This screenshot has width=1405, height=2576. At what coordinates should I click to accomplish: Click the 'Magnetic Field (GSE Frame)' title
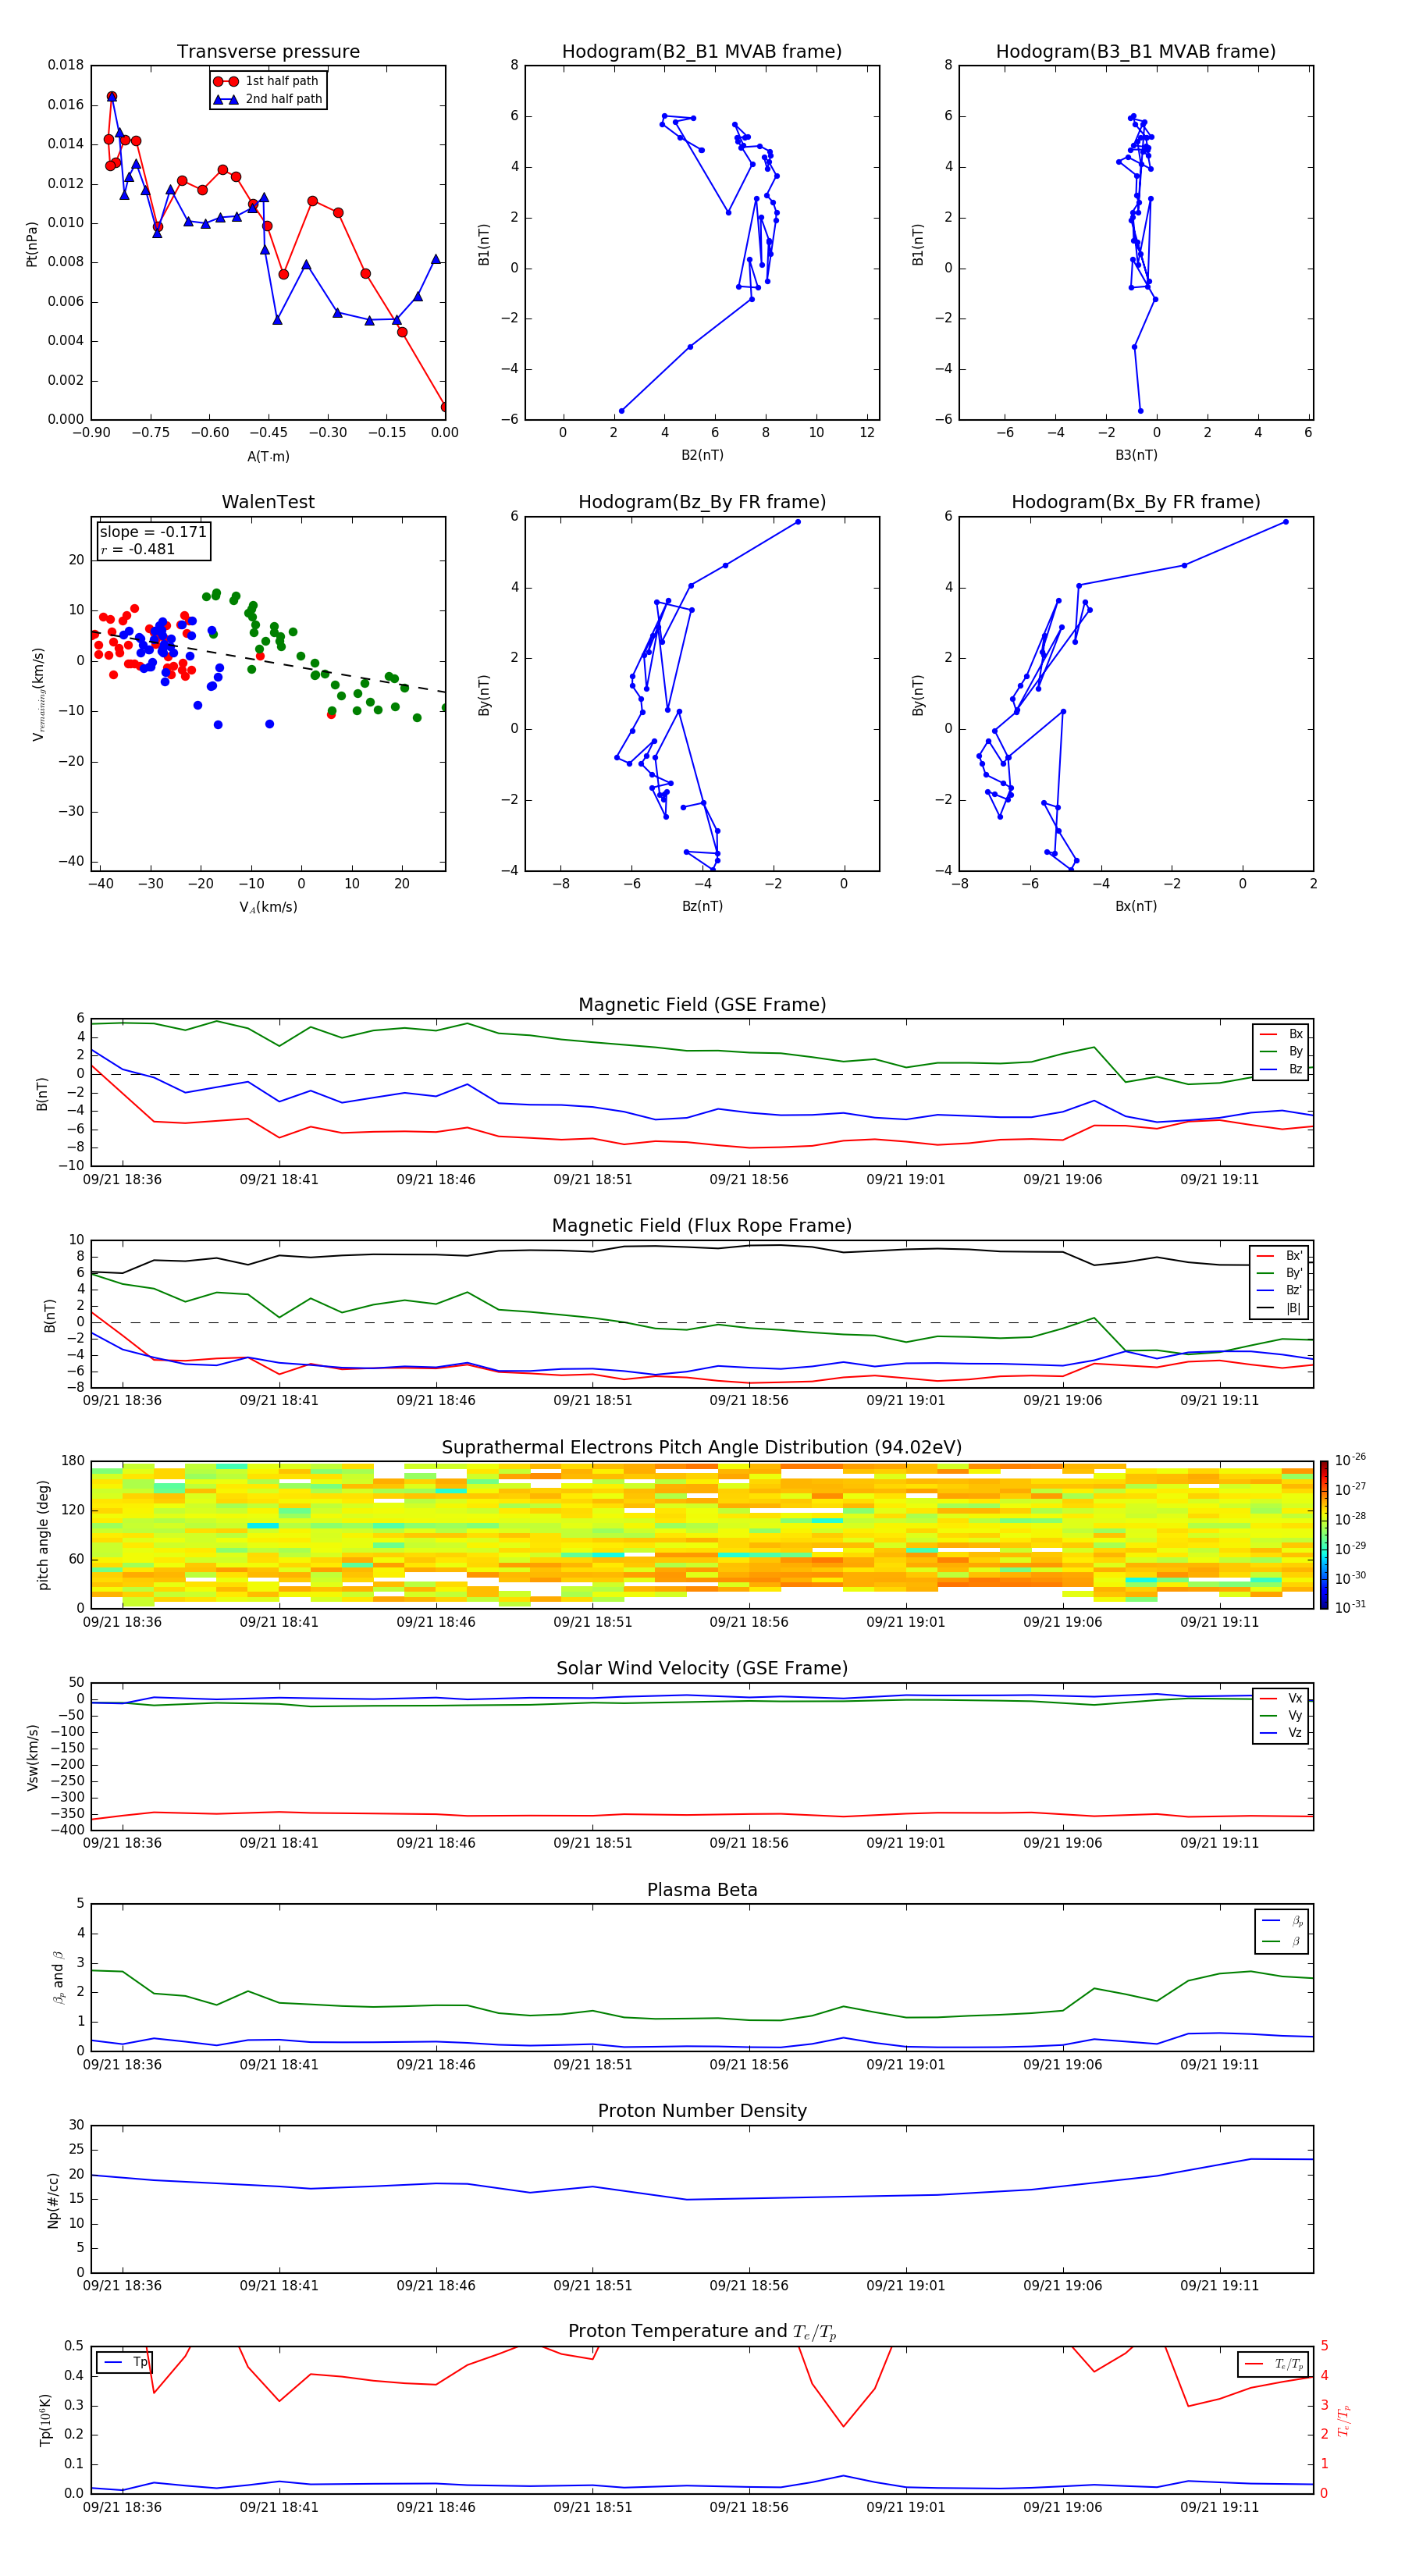(702, 1005)
